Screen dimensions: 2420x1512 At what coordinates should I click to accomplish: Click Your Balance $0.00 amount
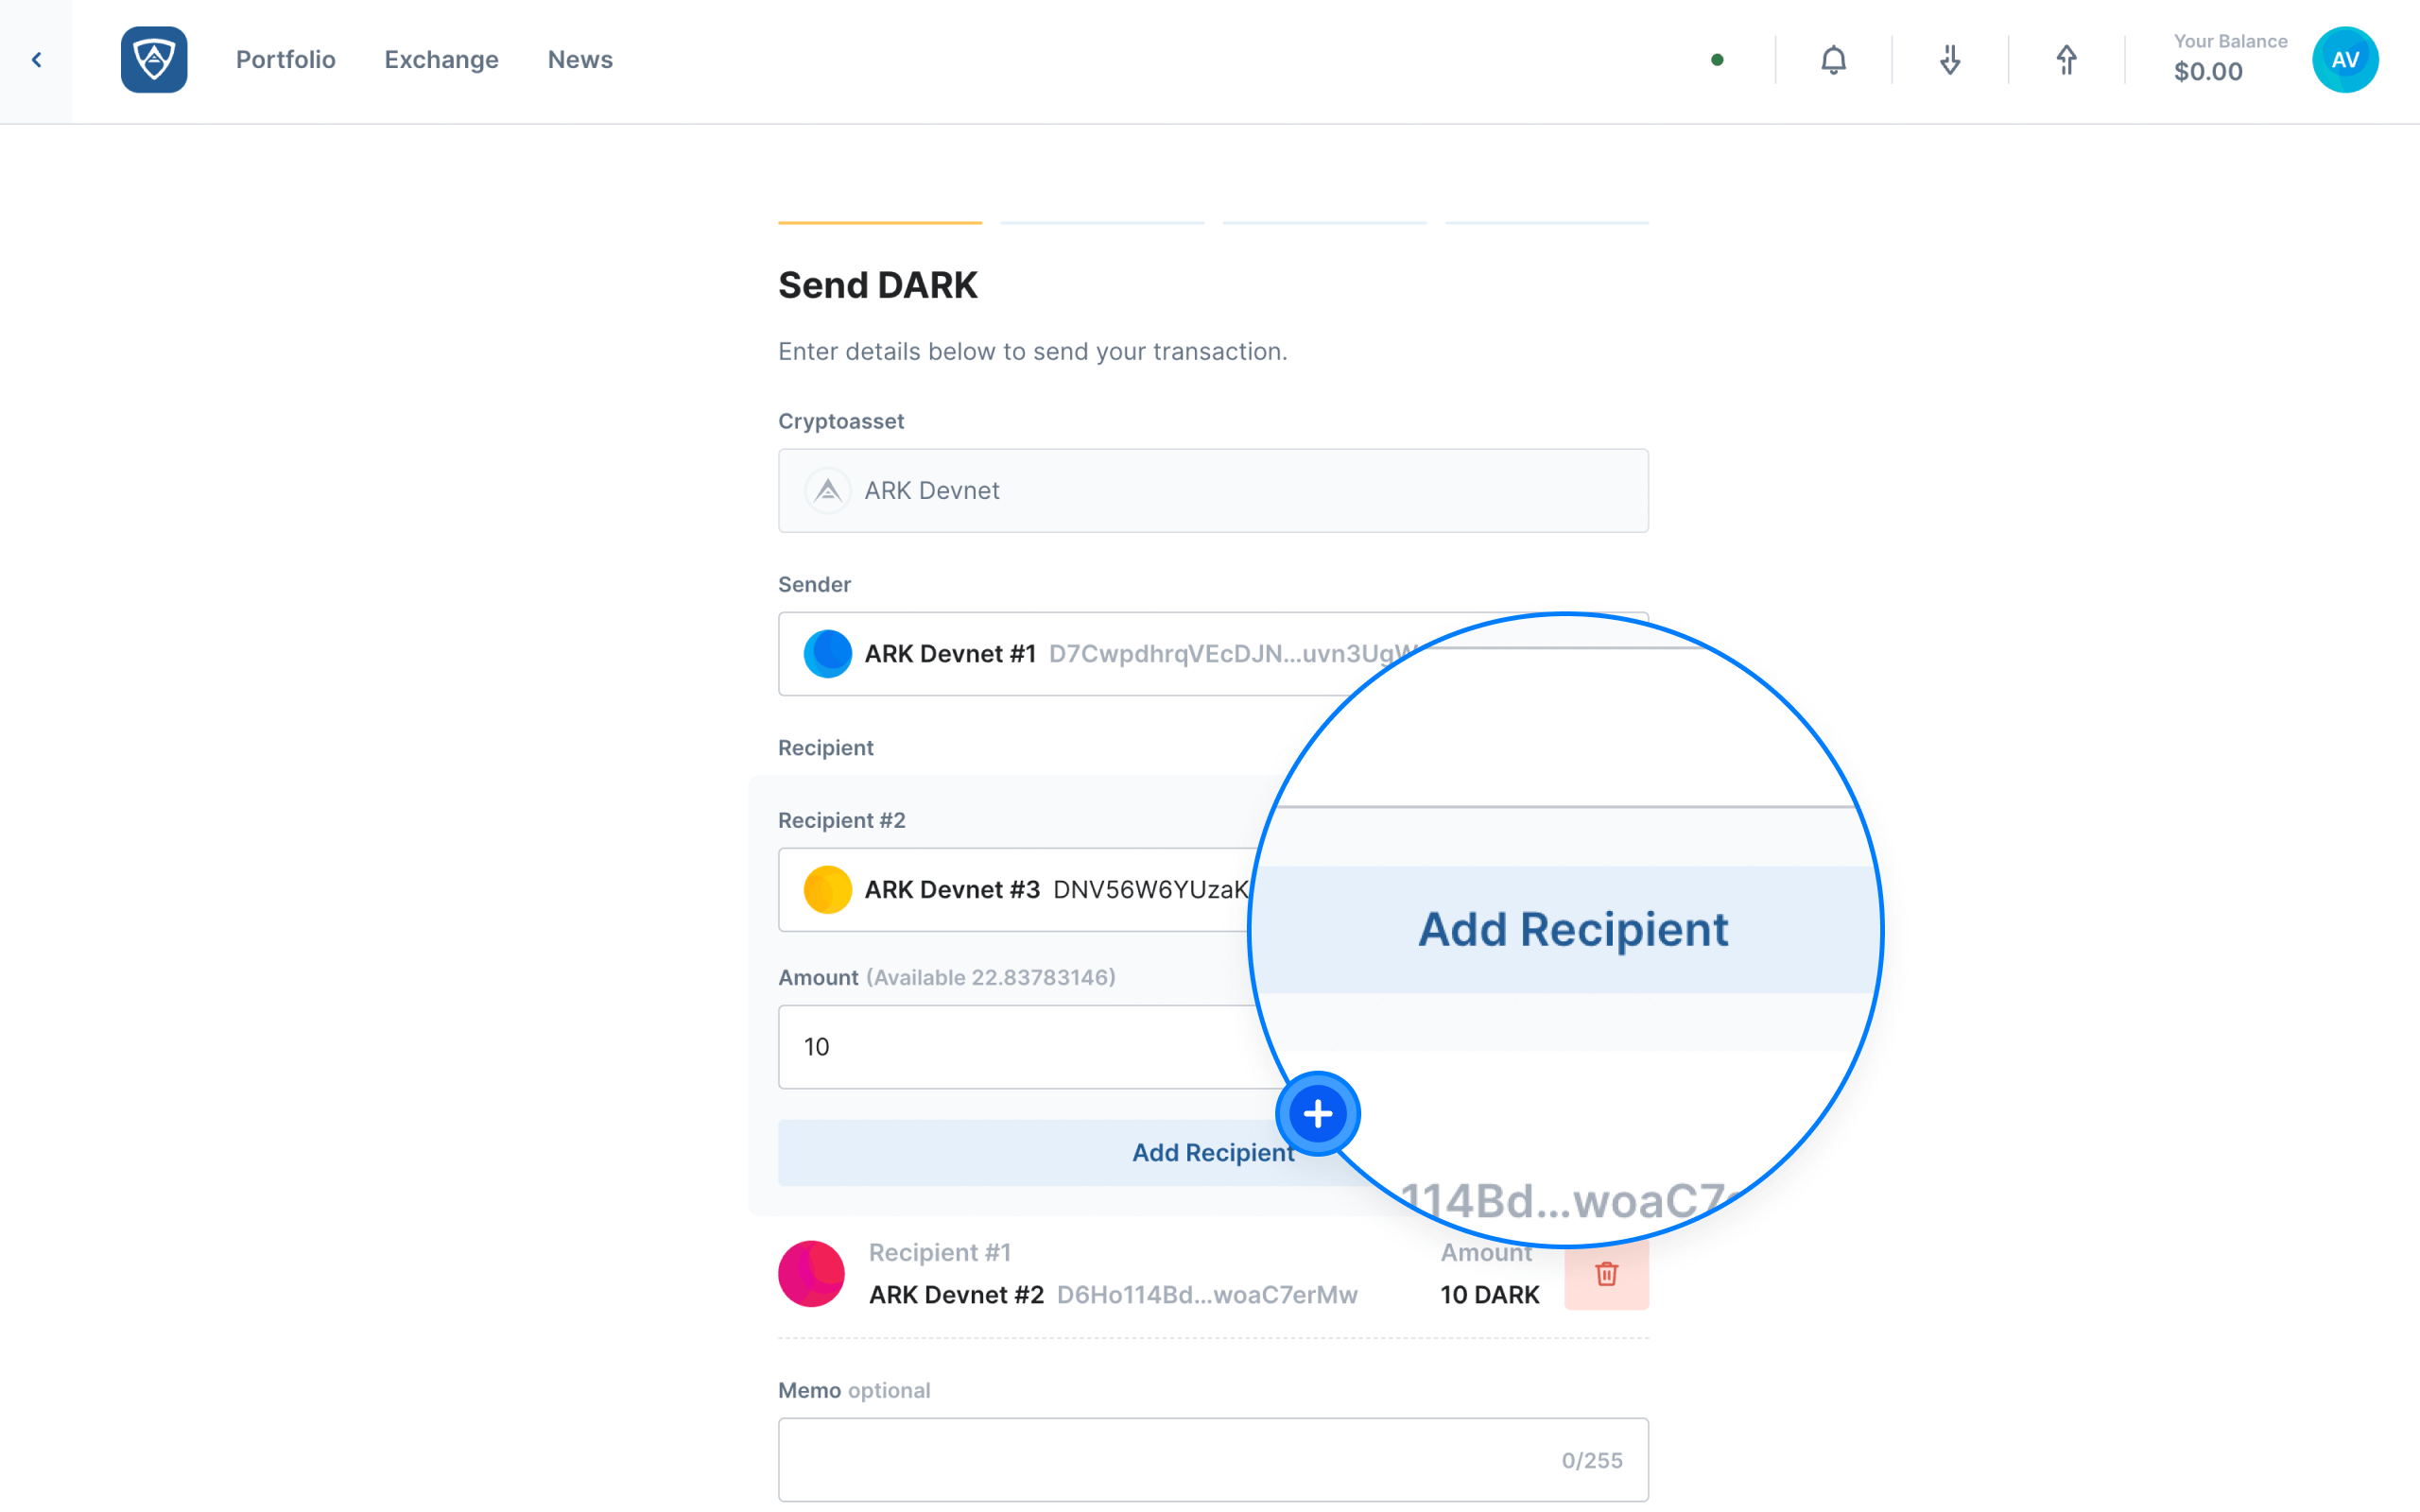click(x=2208, y=72)
